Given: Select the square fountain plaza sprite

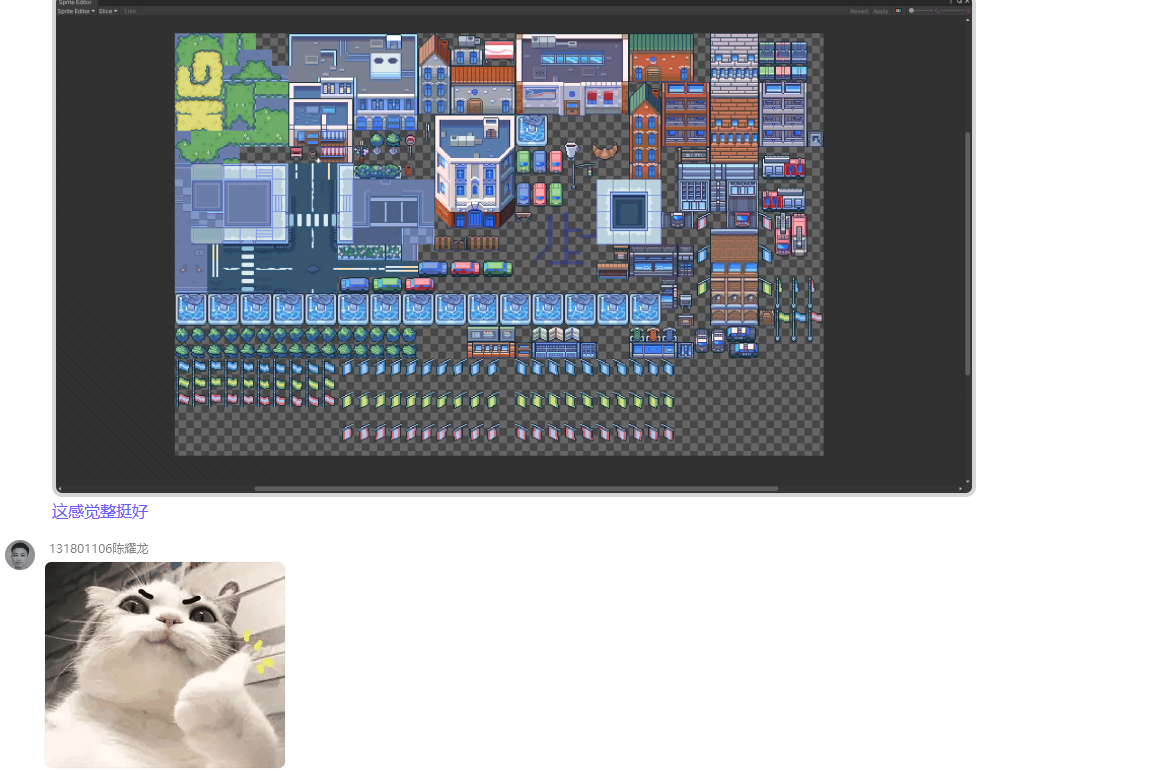Looking at the screenshot, I should [x=628, y=211].
